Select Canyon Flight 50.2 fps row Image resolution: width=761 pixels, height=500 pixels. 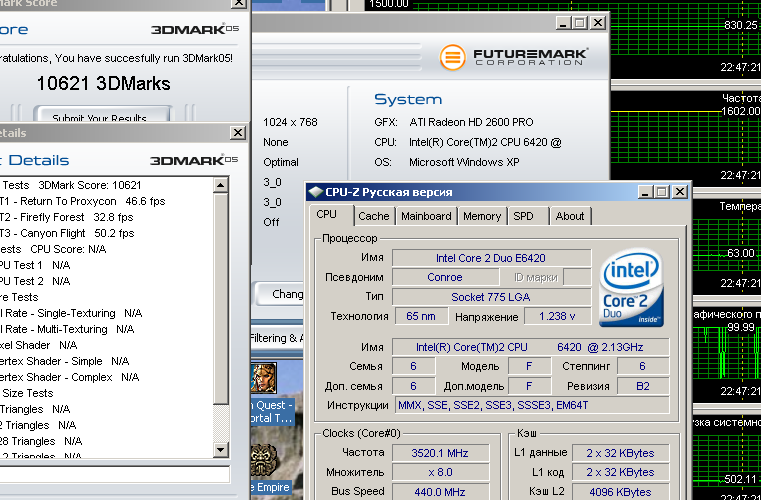tap(107, 233)
